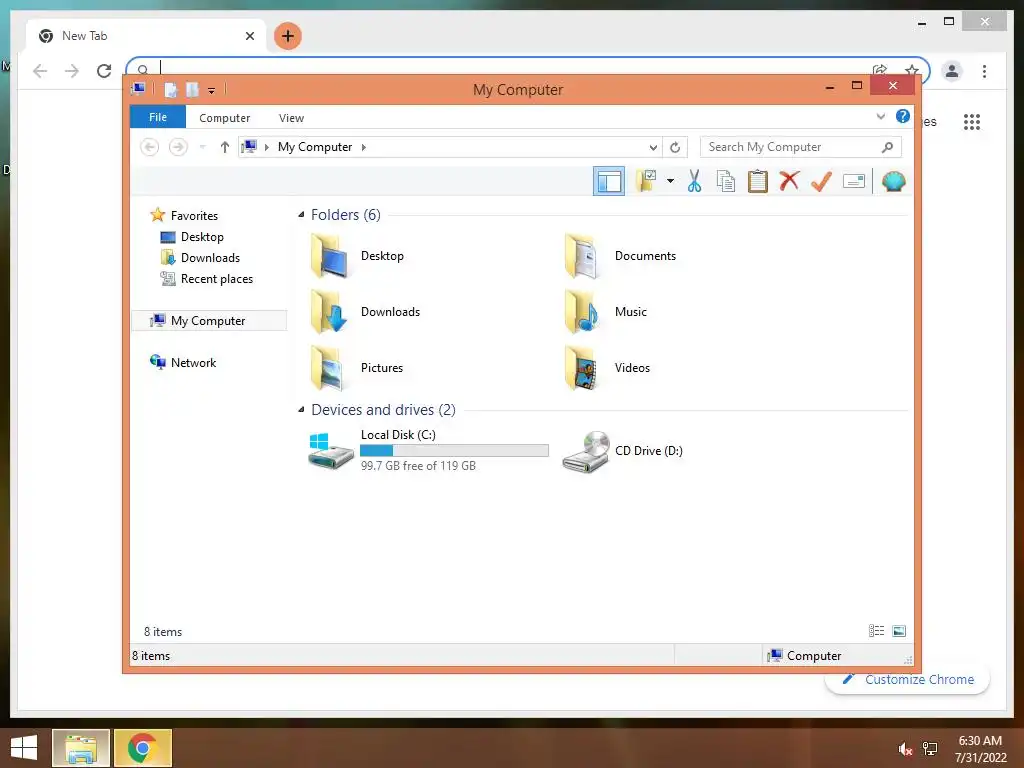Open the Chrome profile avatar
The image size is (1024, 768).
952,71
